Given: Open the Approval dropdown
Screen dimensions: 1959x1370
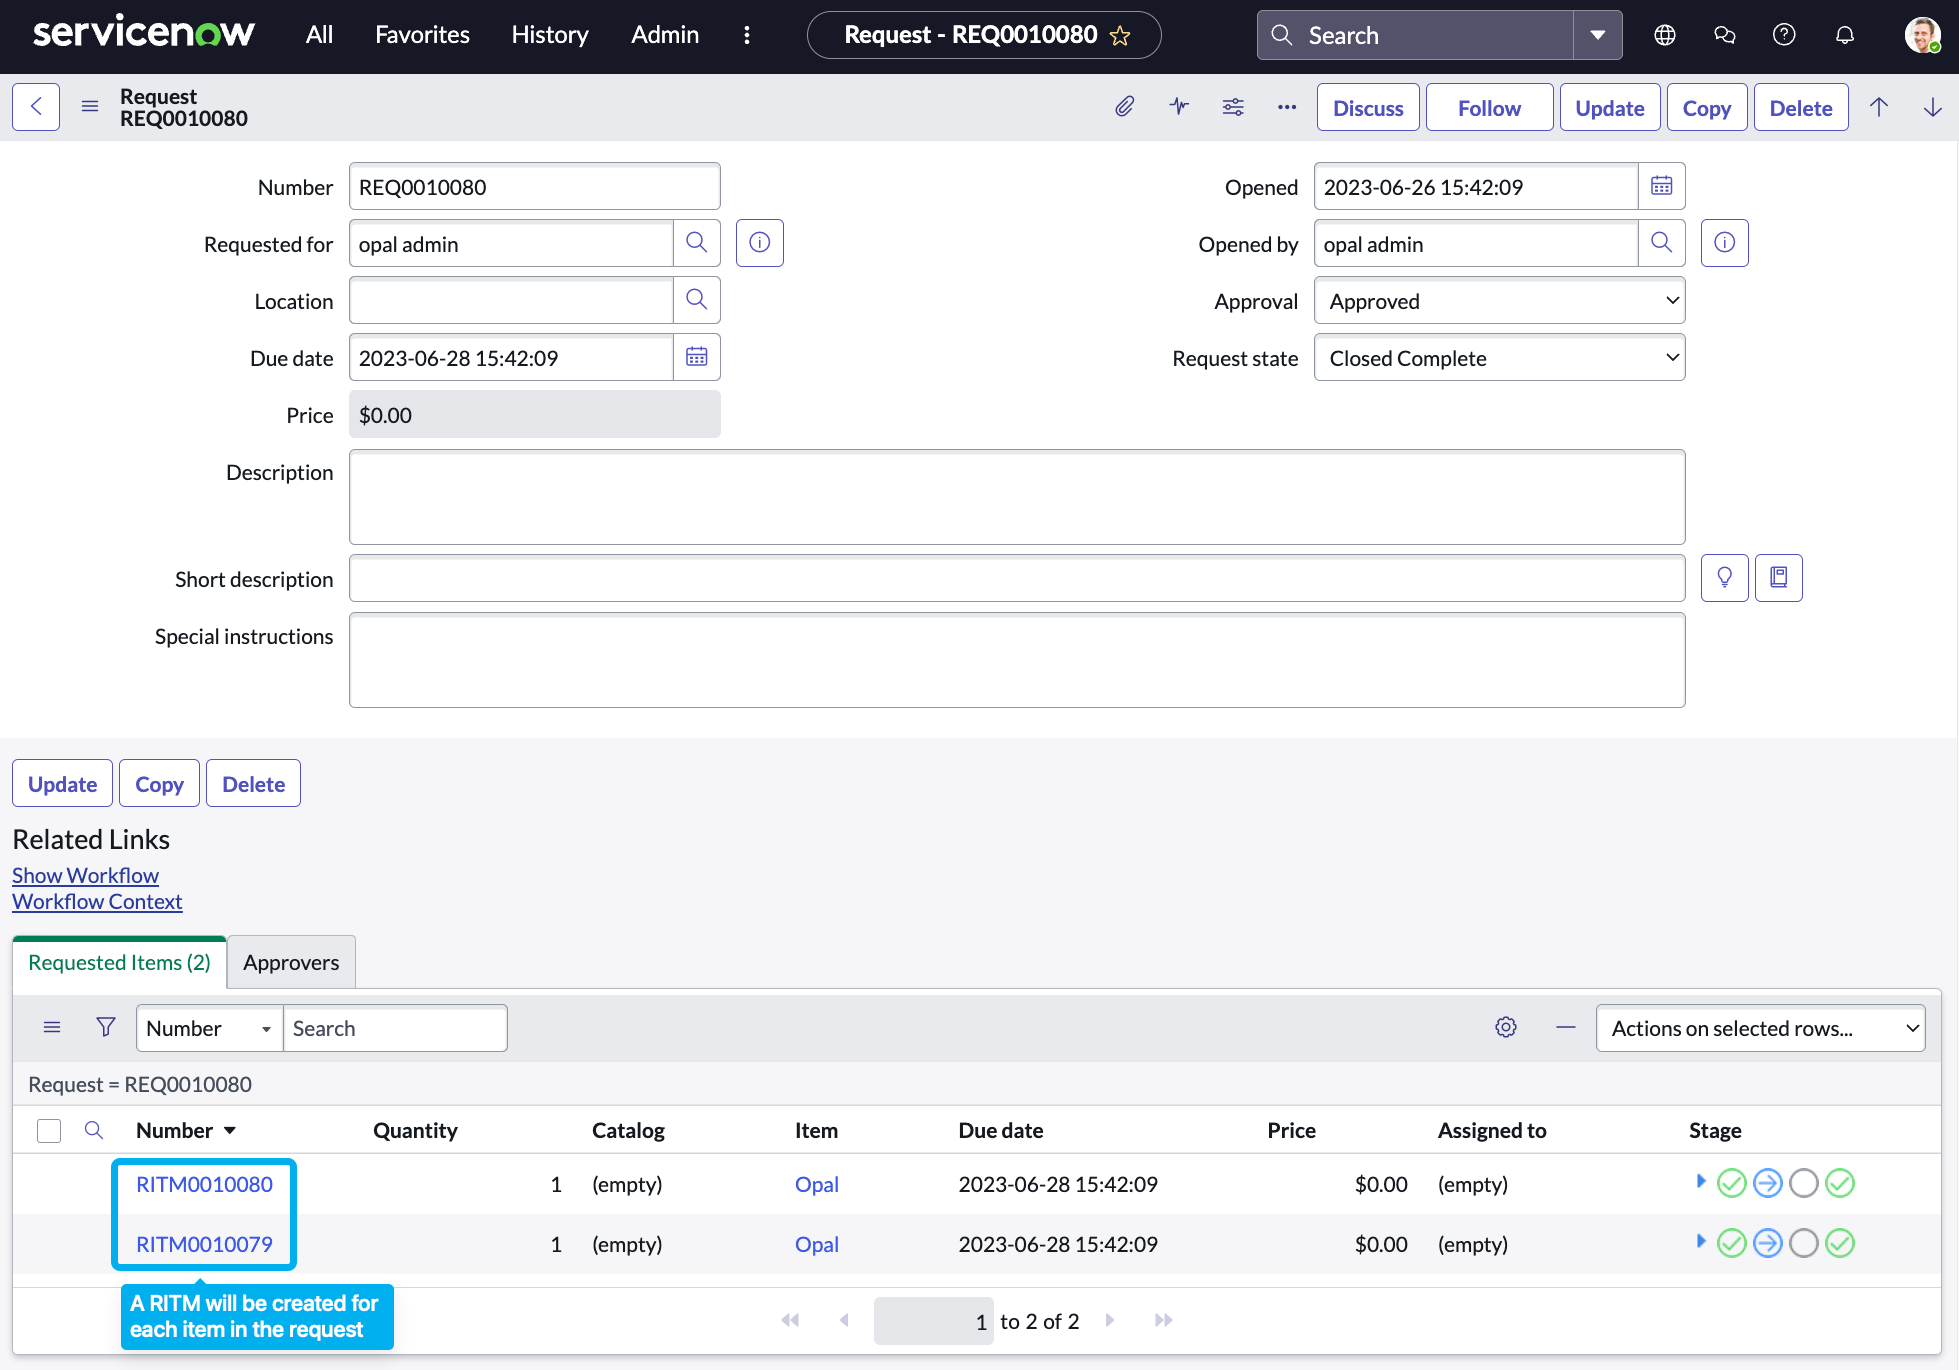Looking at the screenshot, I should click(x=1498, y=301).
